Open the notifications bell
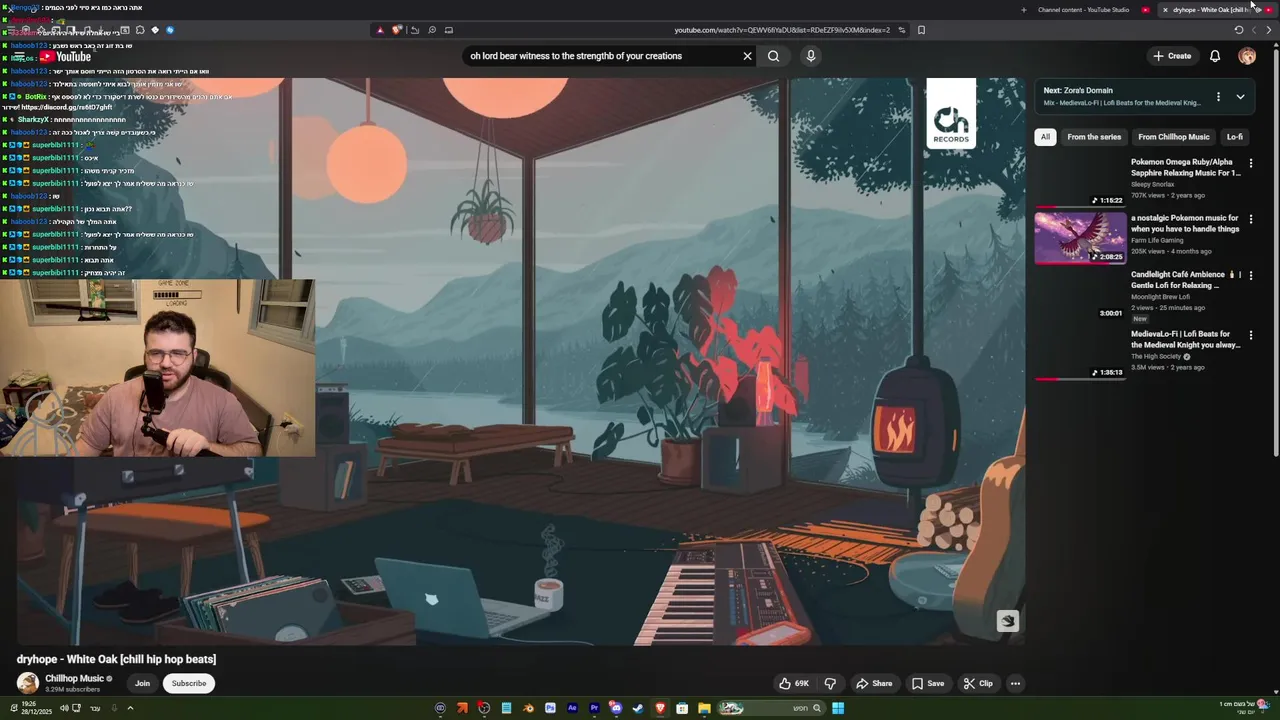This screenshot has height=720, width=1280. pyautogui.click(x=1215, y=56)
